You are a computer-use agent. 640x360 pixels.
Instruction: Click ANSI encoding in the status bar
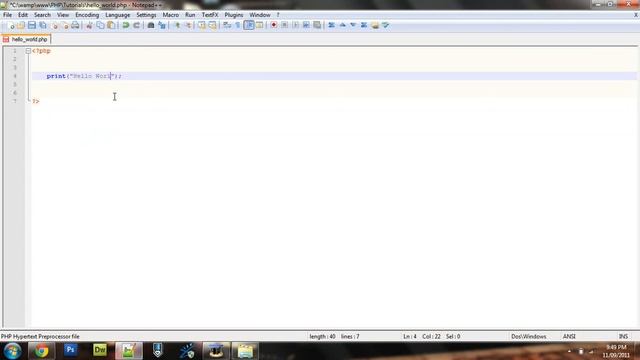coord(569,336)
